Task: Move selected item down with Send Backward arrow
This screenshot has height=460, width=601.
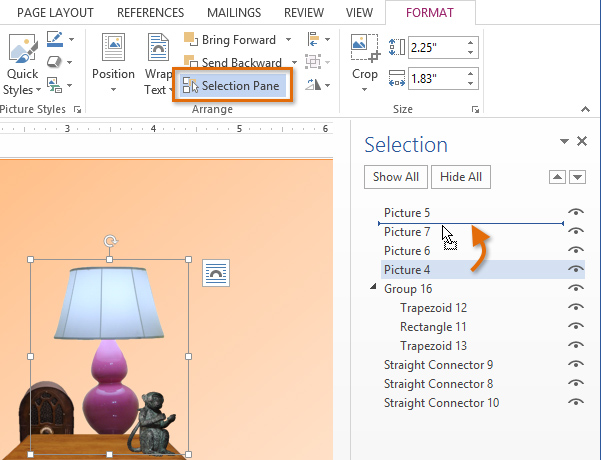Action: [578, 177]
